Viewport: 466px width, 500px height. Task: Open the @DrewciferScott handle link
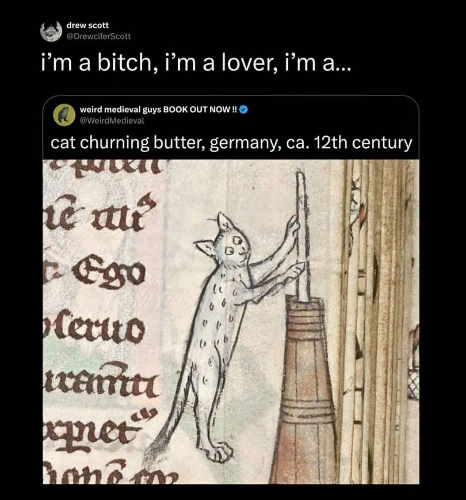click(99, 36)
